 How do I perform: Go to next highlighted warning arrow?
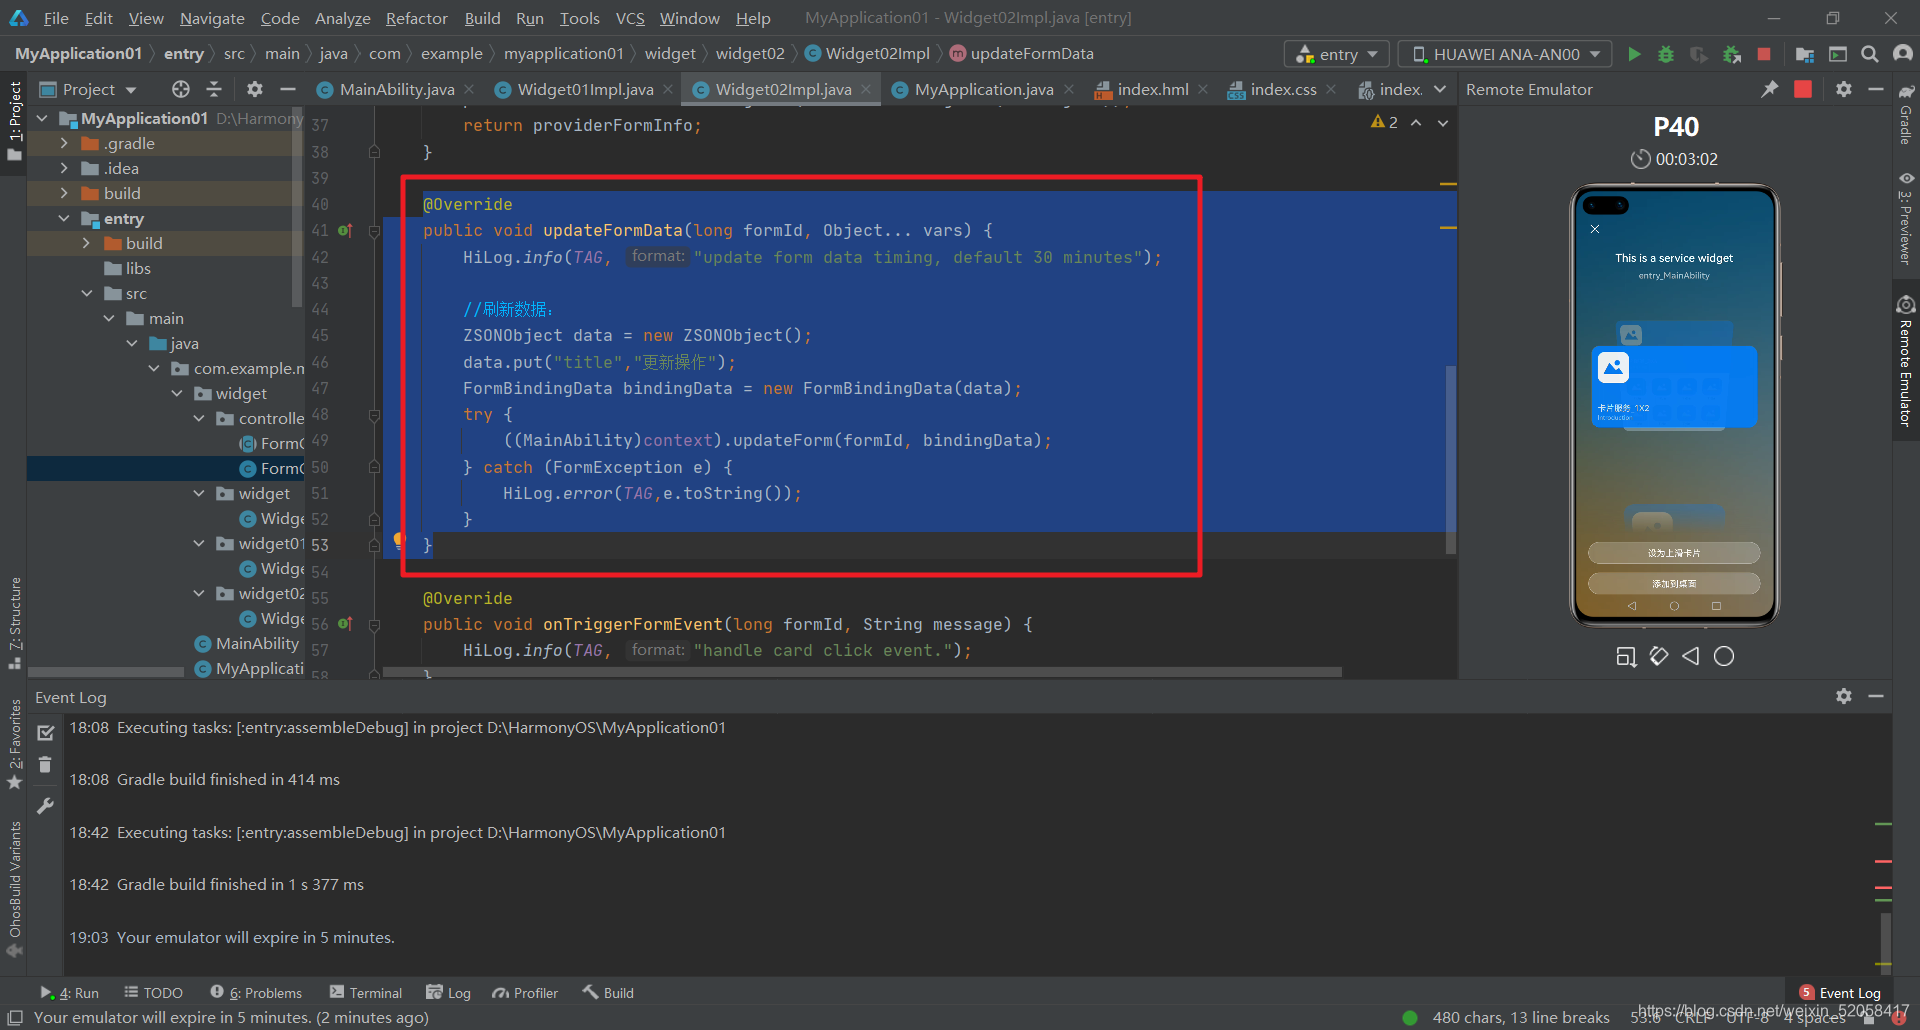point(1443,122)
